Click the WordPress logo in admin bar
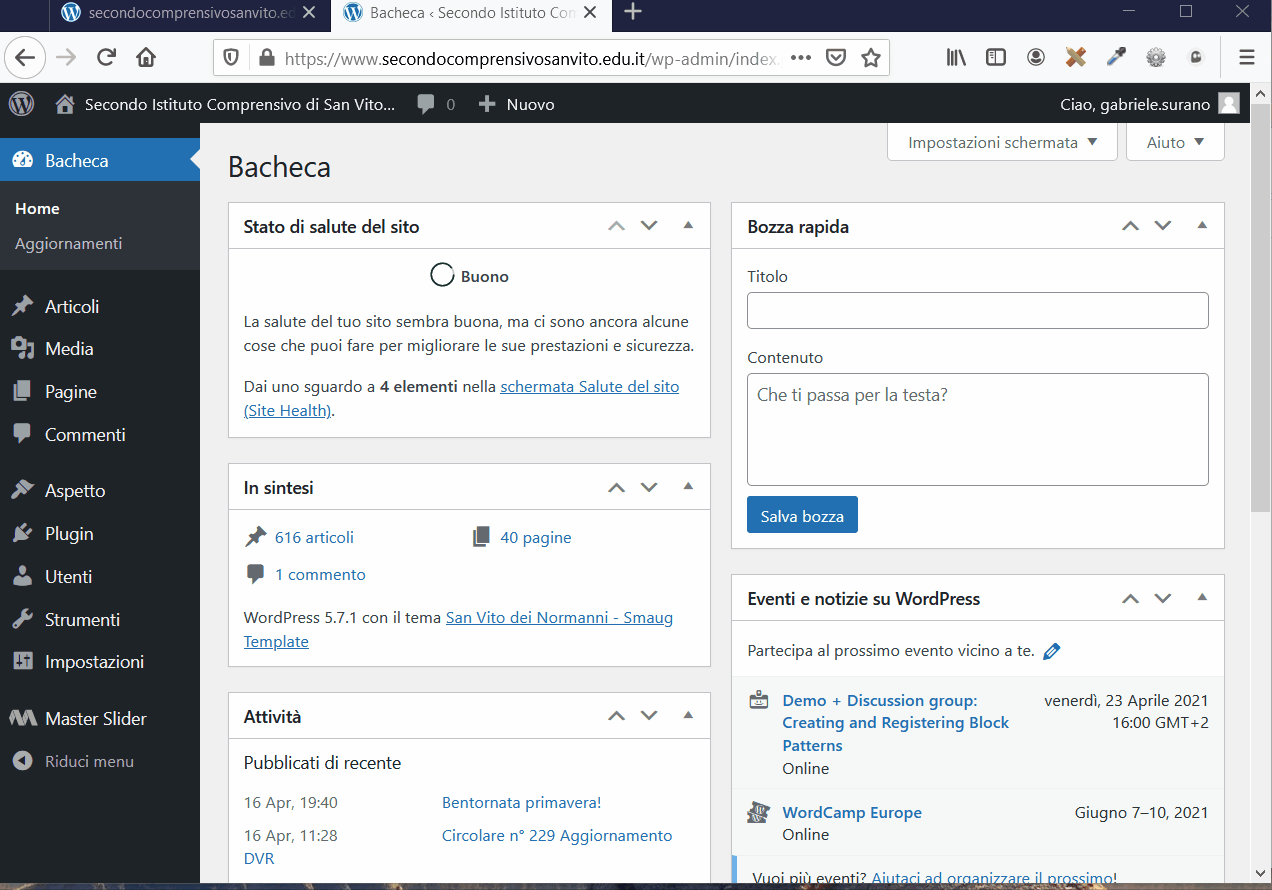 pyautogui.click(x=21, y=104)
